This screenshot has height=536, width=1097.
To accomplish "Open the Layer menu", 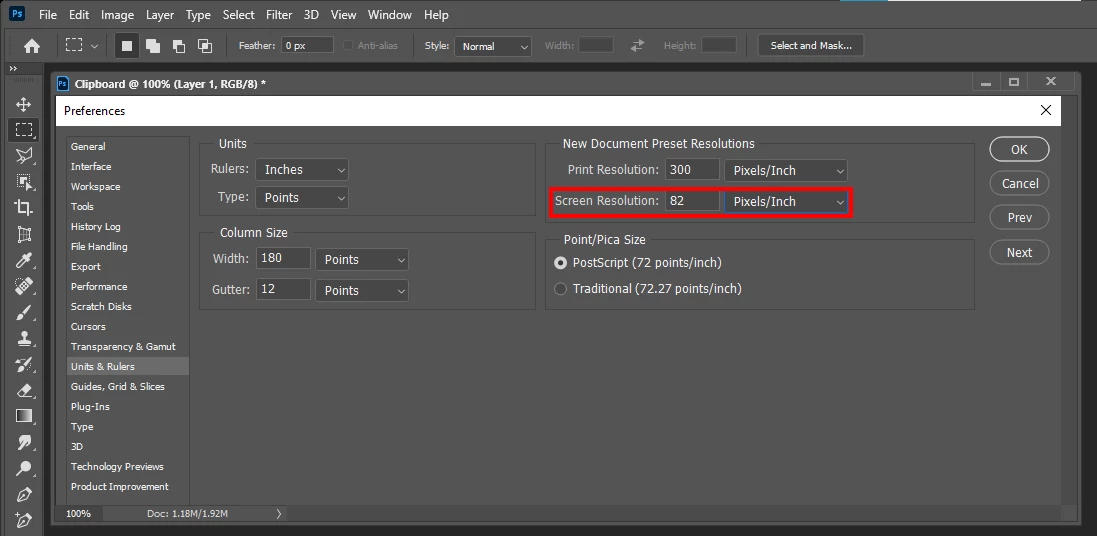I will click(160, 14).
